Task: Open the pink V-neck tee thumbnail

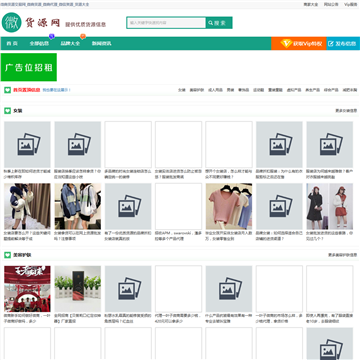Action: click(229, 206)
